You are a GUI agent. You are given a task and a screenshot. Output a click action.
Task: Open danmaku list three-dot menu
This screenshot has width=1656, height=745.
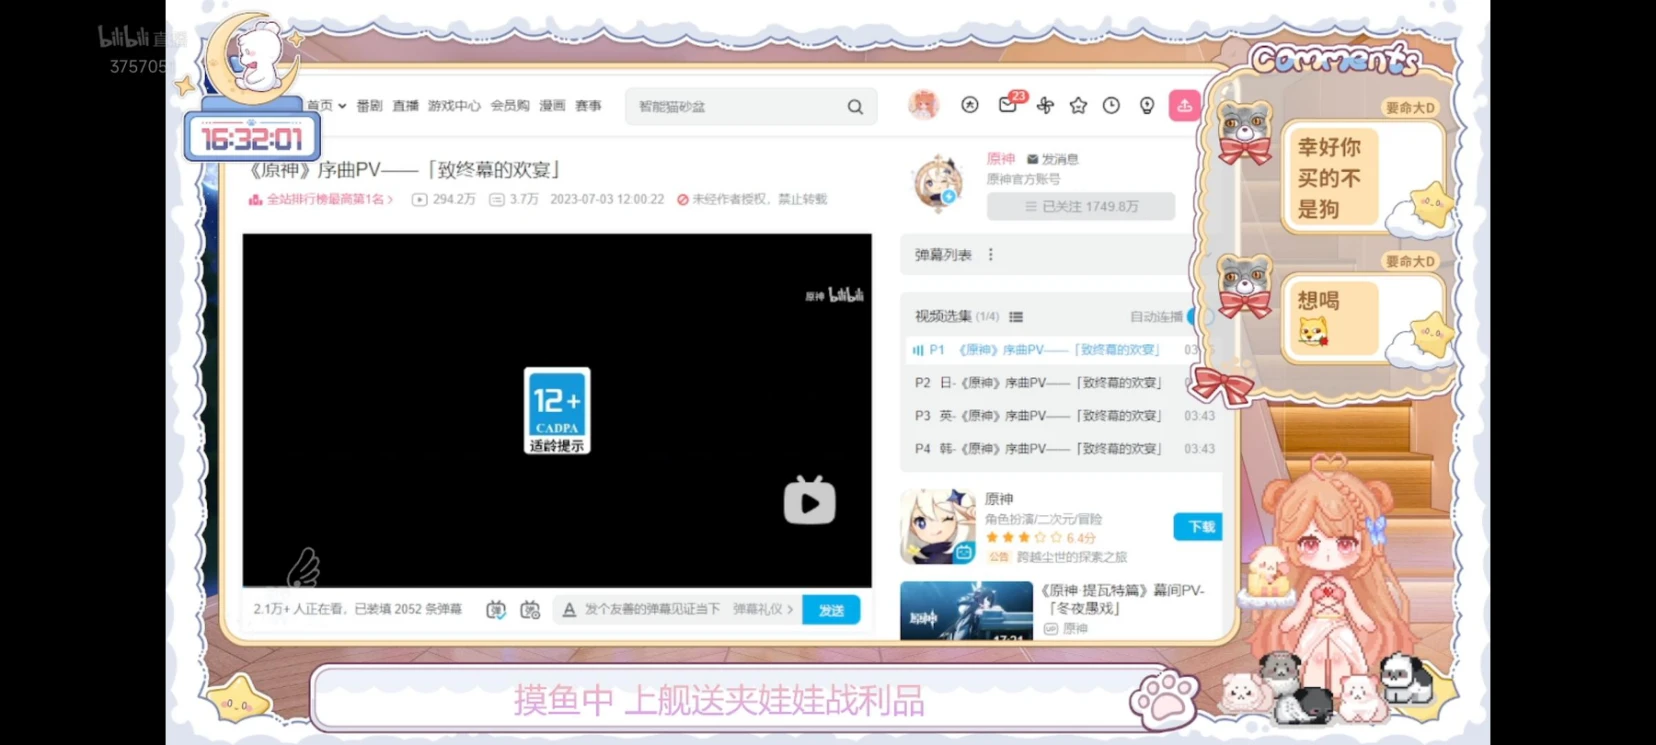coord(991,255)
